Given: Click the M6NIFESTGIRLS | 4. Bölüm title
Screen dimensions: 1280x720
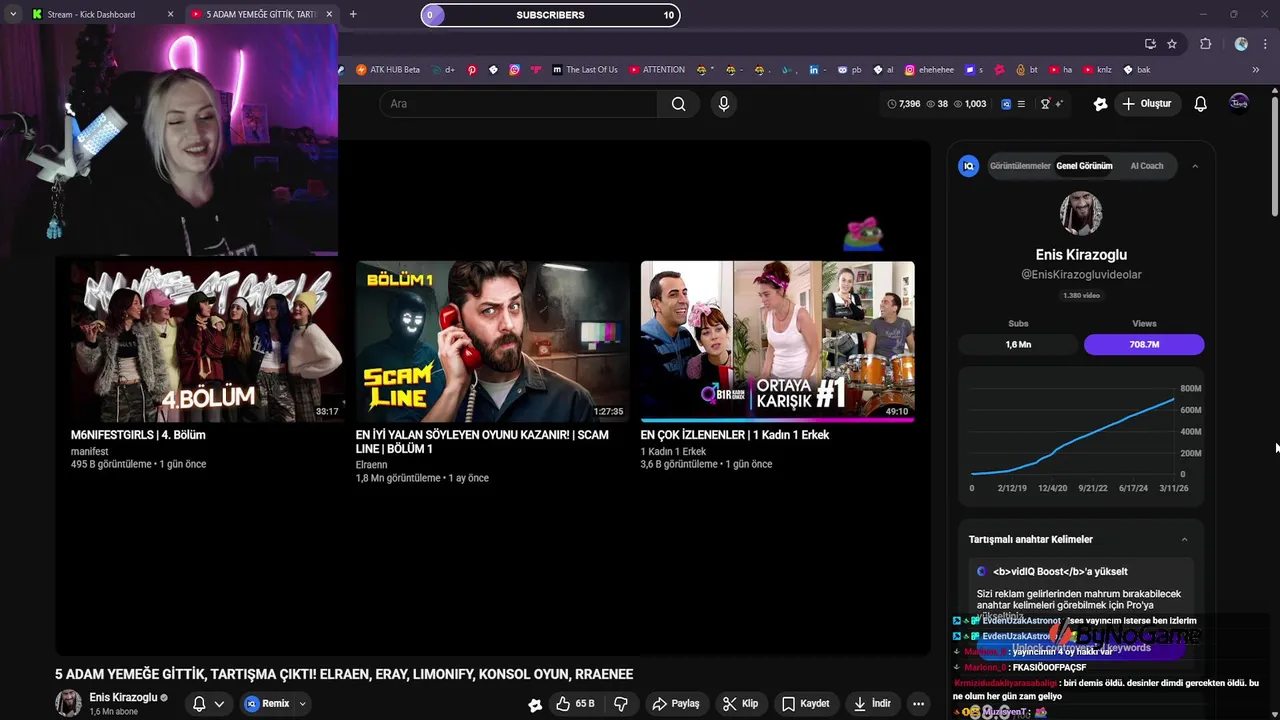Looking at the screenshot, I should pos(138,435).
